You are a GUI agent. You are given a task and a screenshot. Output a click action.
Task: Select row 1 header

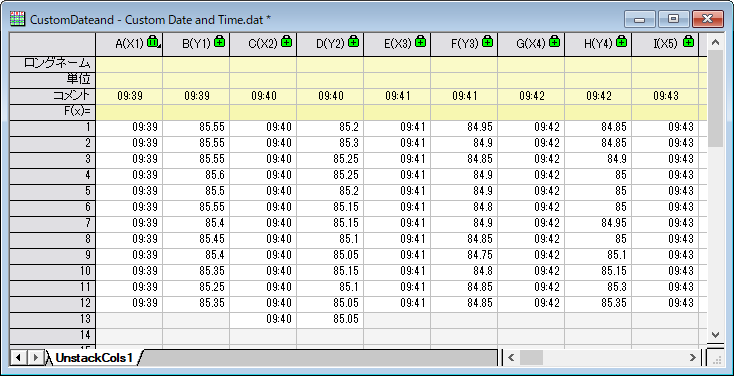53,128
